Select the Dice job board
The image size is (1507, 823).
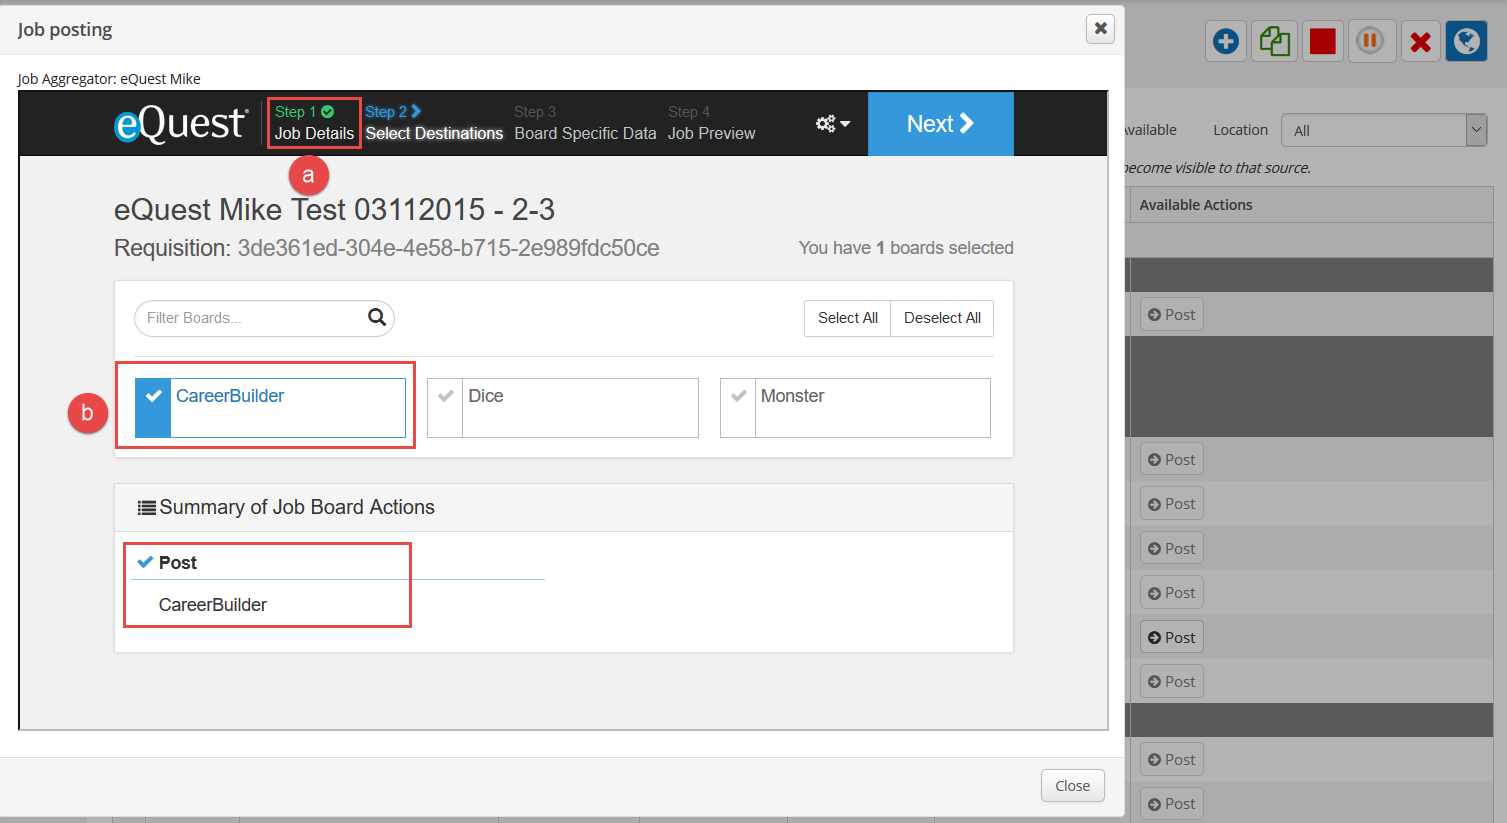pos(563,408)
